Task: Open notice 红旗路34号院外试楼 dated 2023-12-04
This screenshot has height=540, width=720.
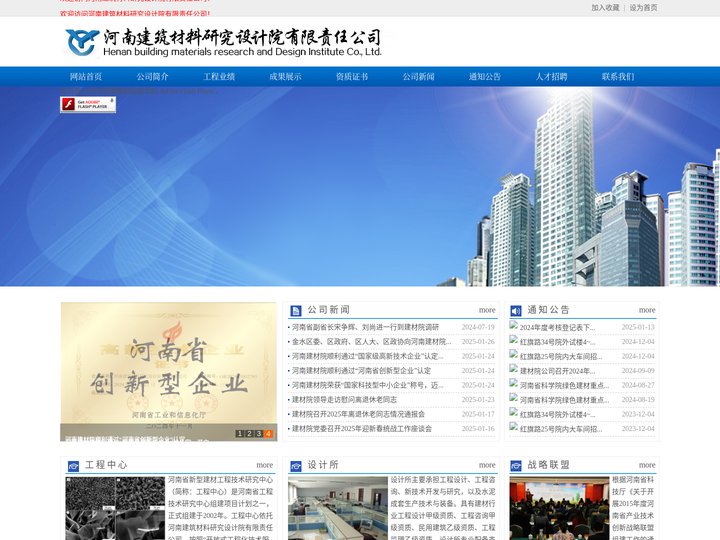Action: tap(557, 414)
